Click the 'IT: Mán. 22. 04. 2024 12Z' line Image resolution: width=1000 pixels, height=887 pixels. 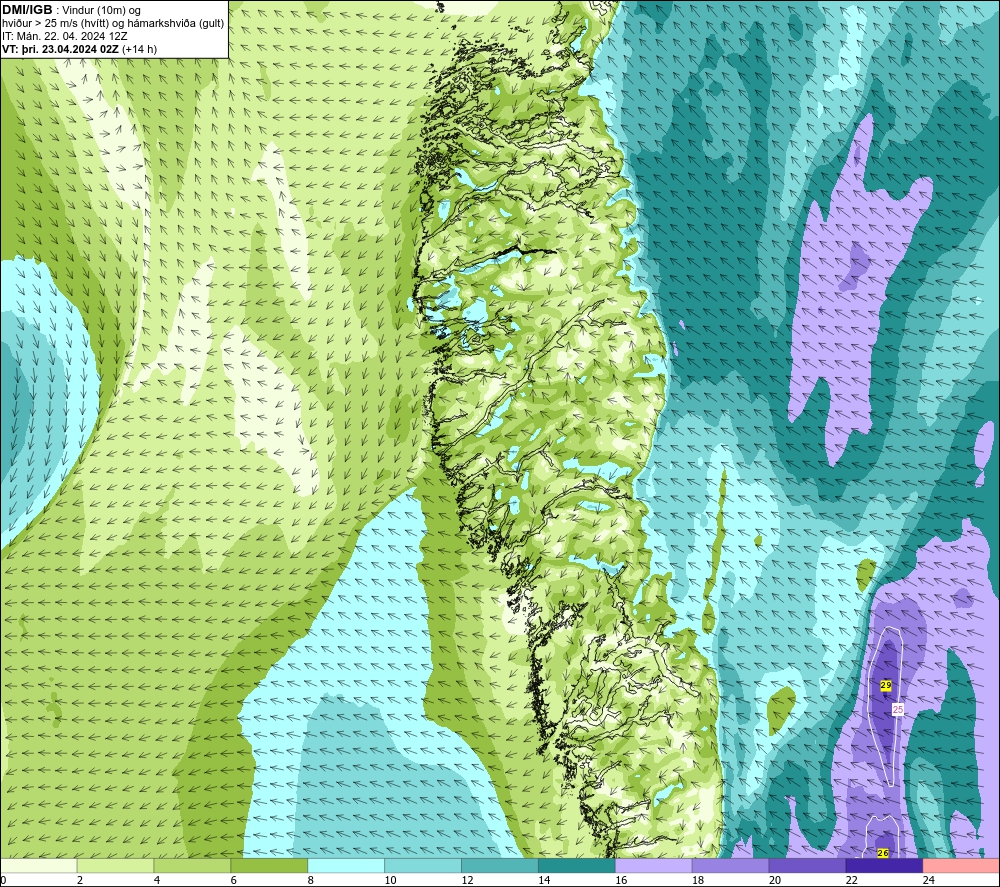pyautogui.click(x=64, y=36)
